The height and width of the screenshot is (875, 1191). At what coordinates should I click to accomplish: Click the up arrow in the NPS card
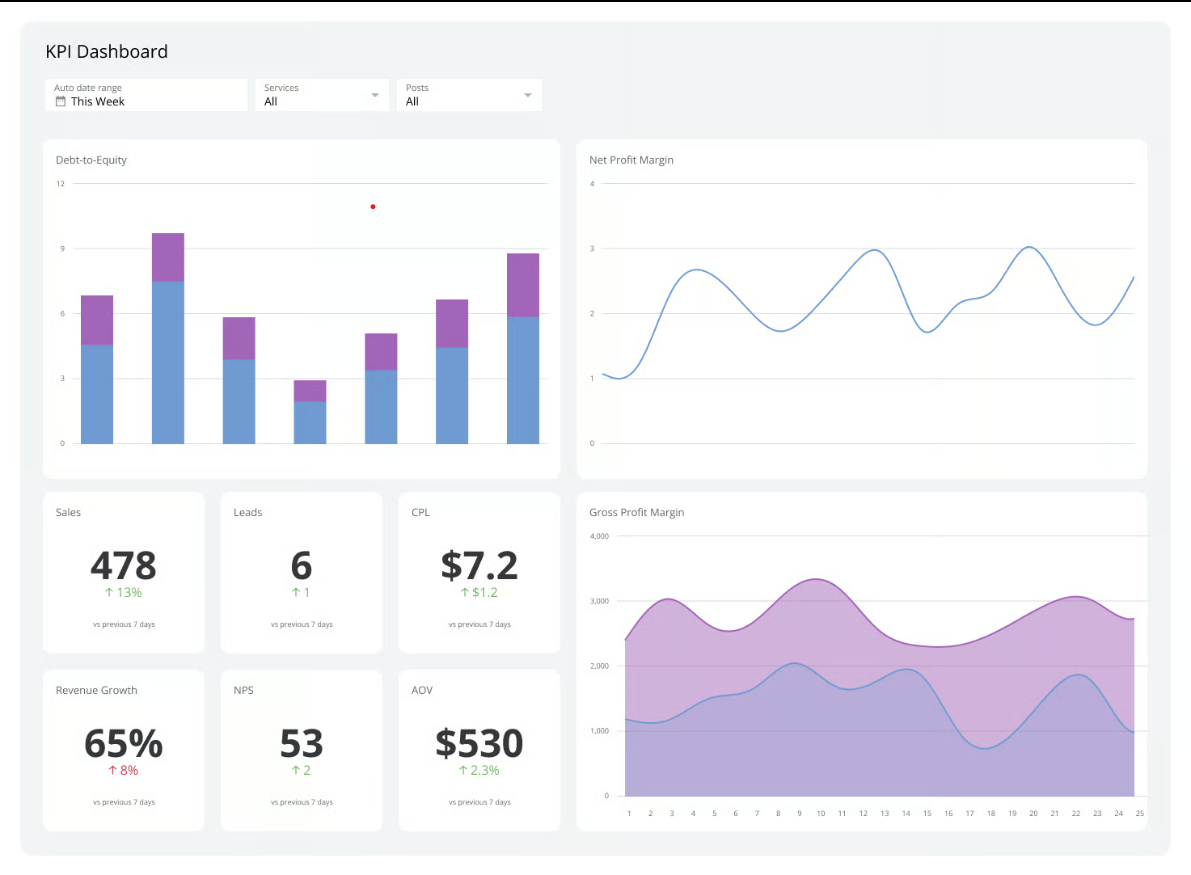(x=296, y=771)
